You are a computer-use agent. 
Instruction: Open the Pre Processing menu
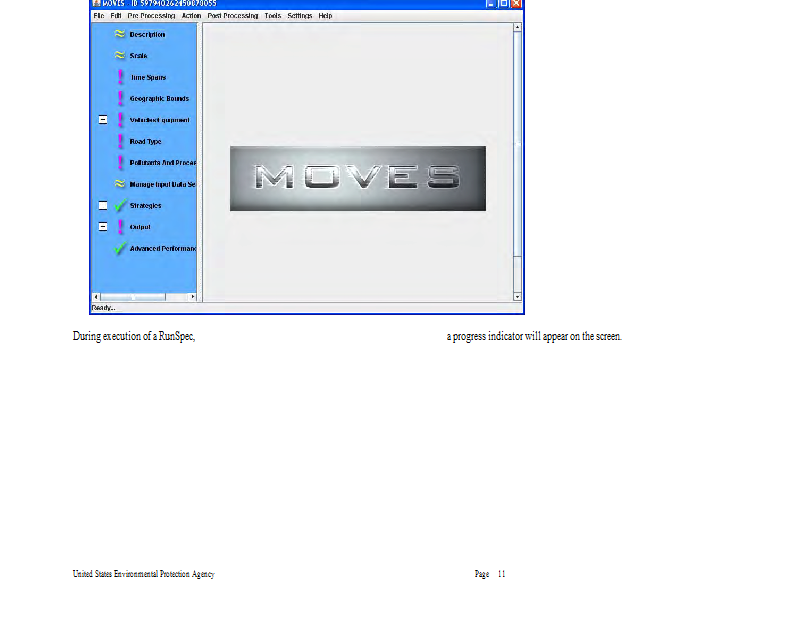click(151, 16)
